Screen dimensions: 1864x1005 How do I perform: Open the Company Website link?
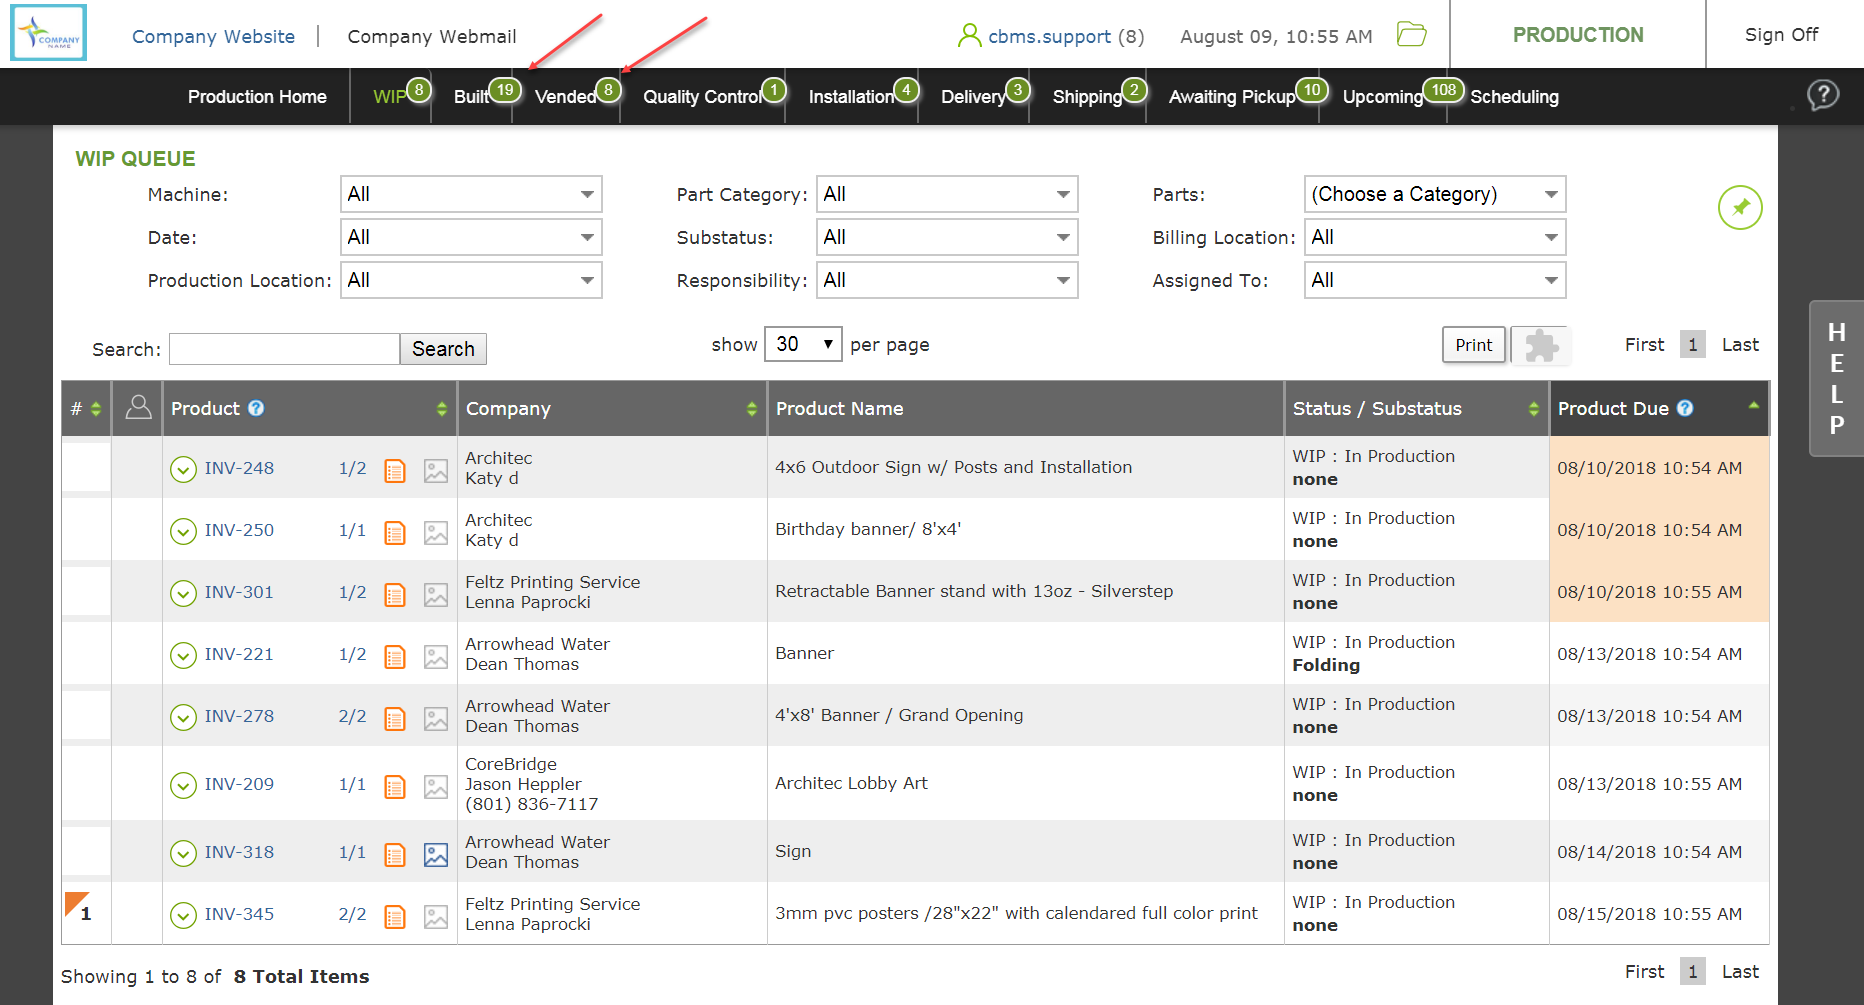[214, 36]
